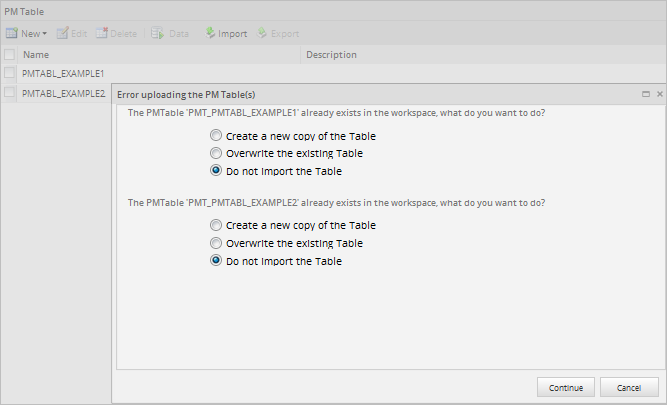Click the Data toolbar icon
This screenshot has height=405, width=667.
(158, 33)
